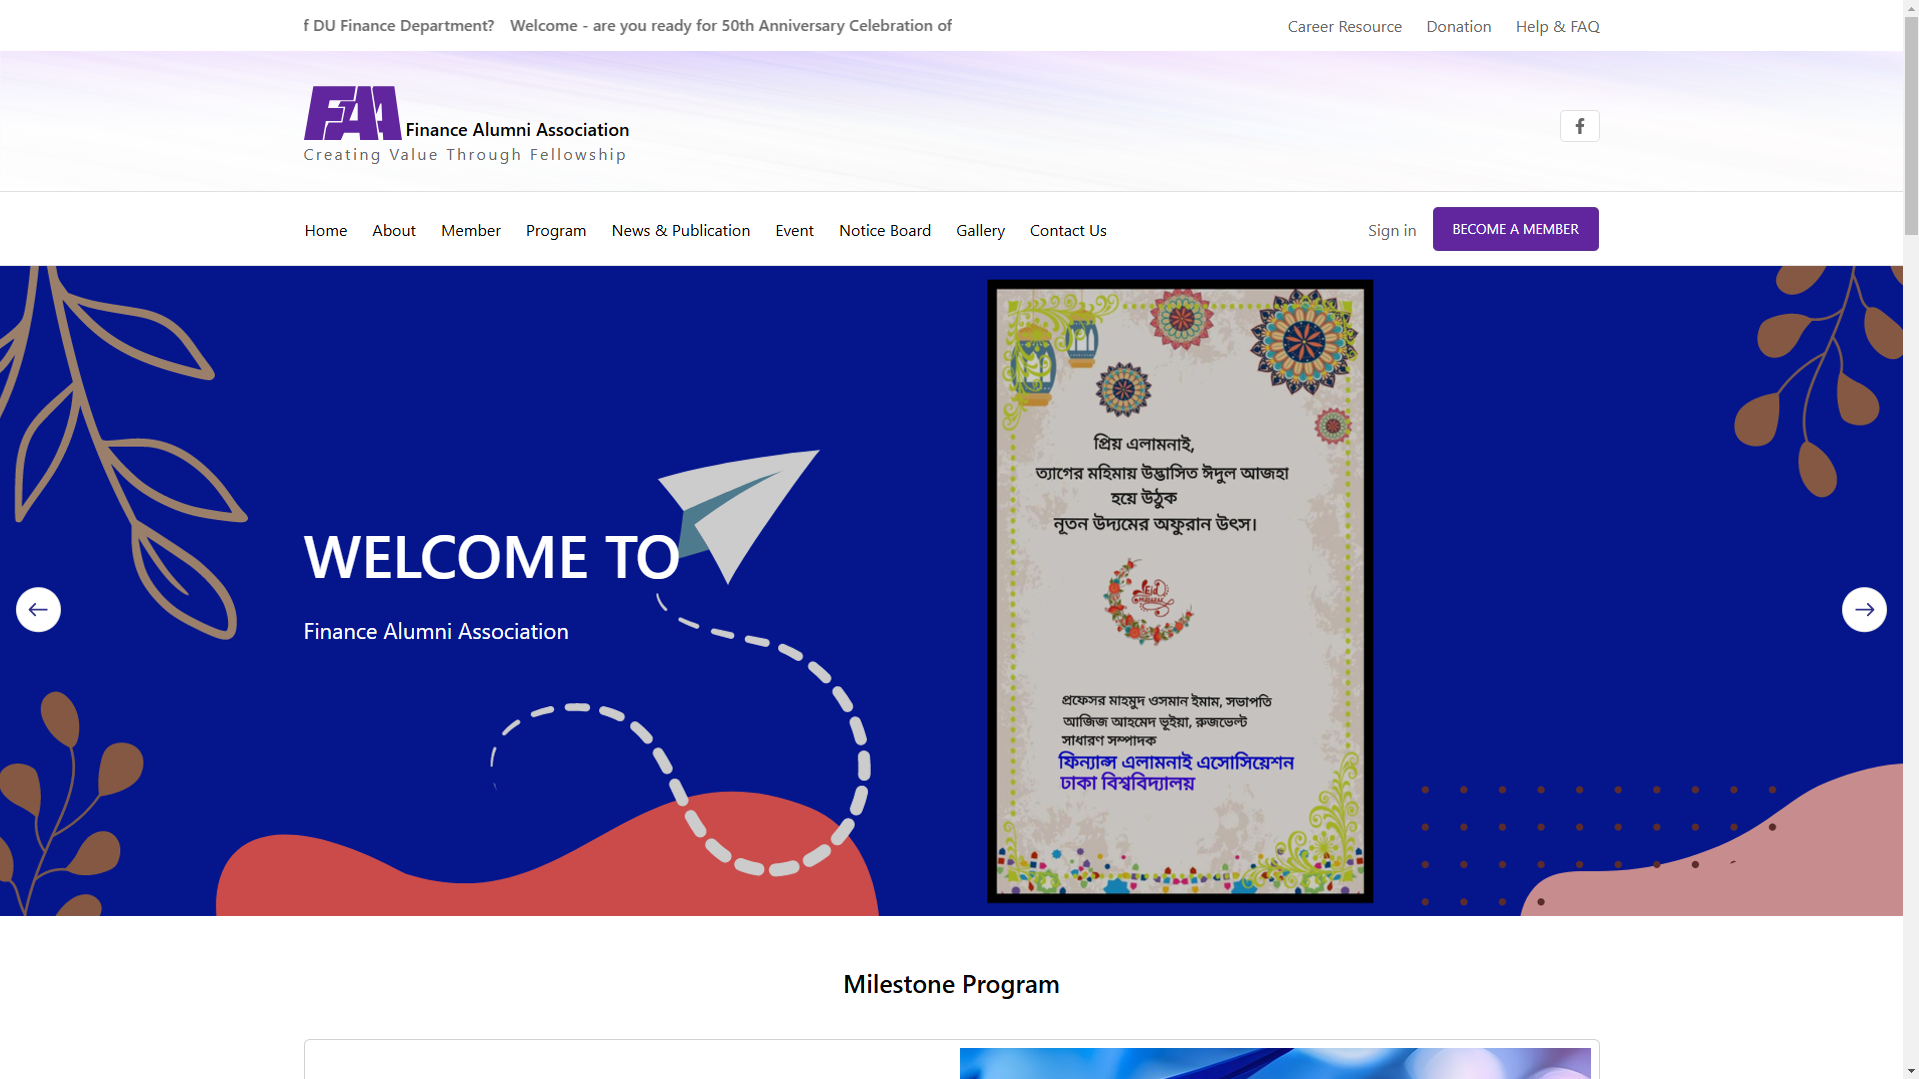
Task: Click 'Creating Value Through Fellowship' tagline
Action: [x=465, y=155]
